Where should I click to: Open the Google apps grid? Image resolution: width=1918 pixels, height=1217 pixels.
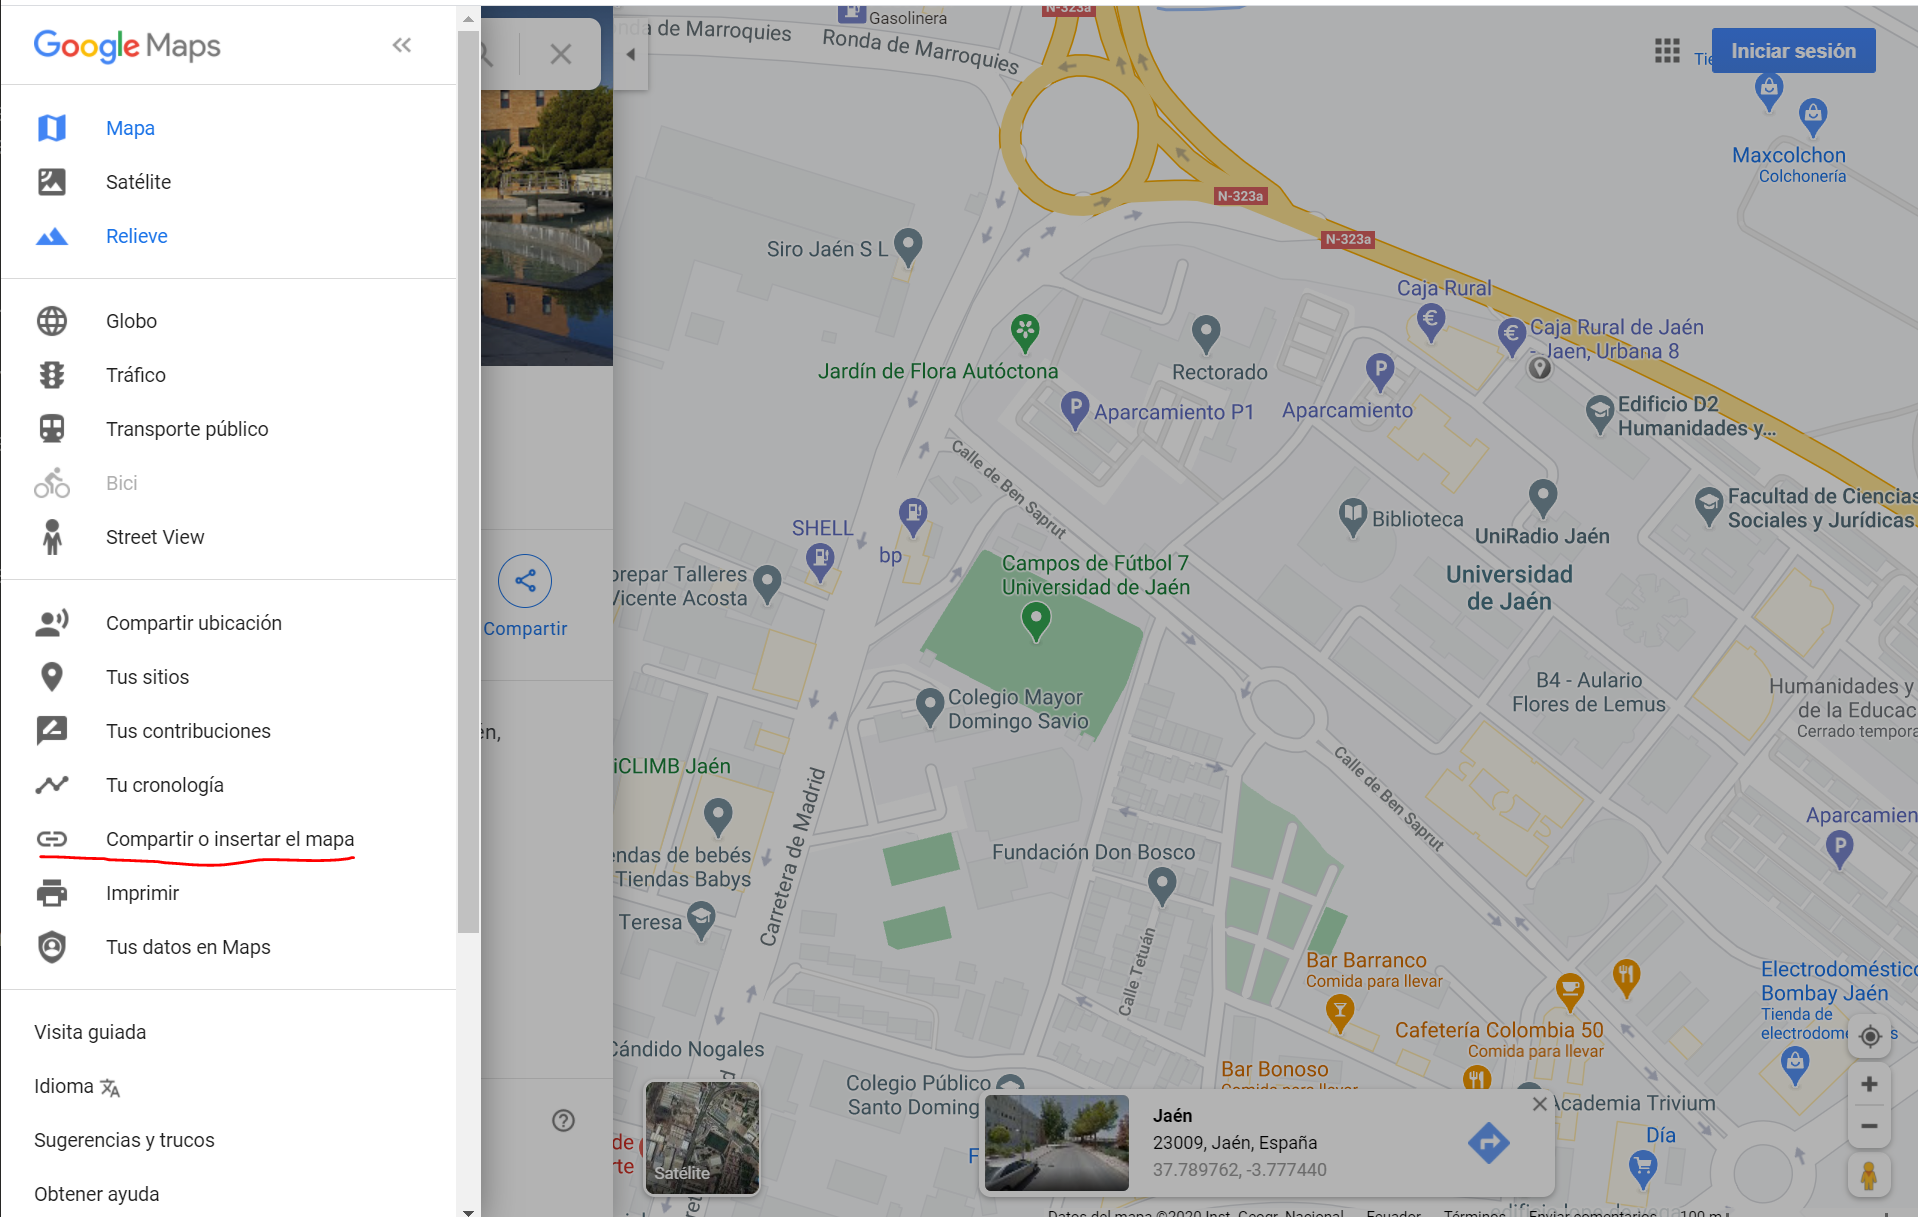[1666, 51]
